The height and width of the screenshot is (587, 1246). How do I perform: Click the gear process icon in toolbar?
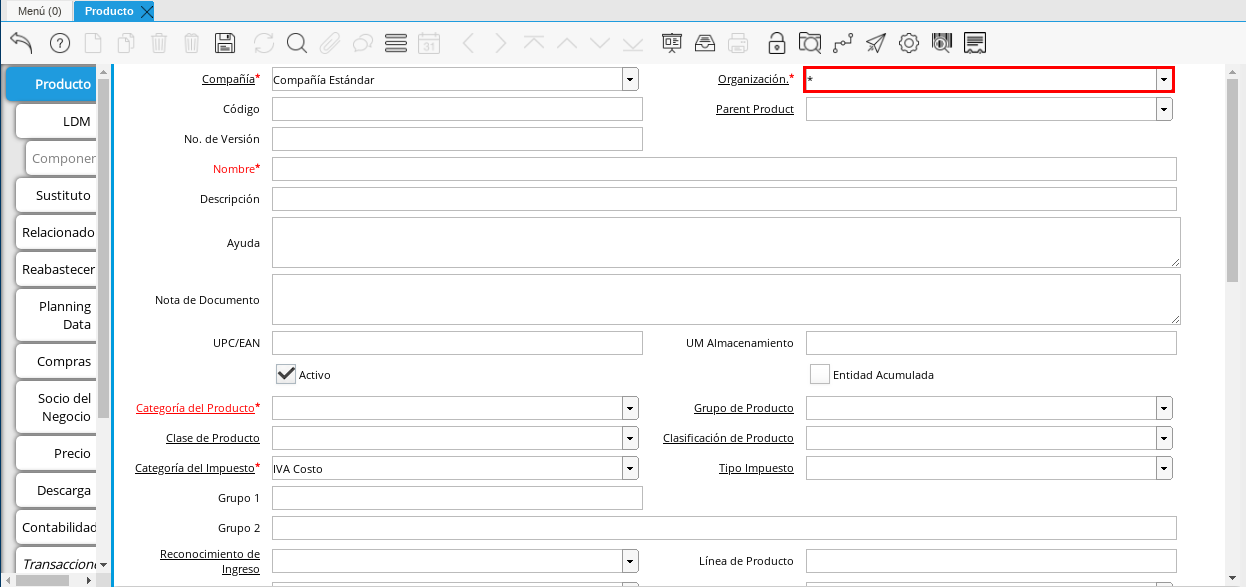pyautogui.click(x=908, y=43)
